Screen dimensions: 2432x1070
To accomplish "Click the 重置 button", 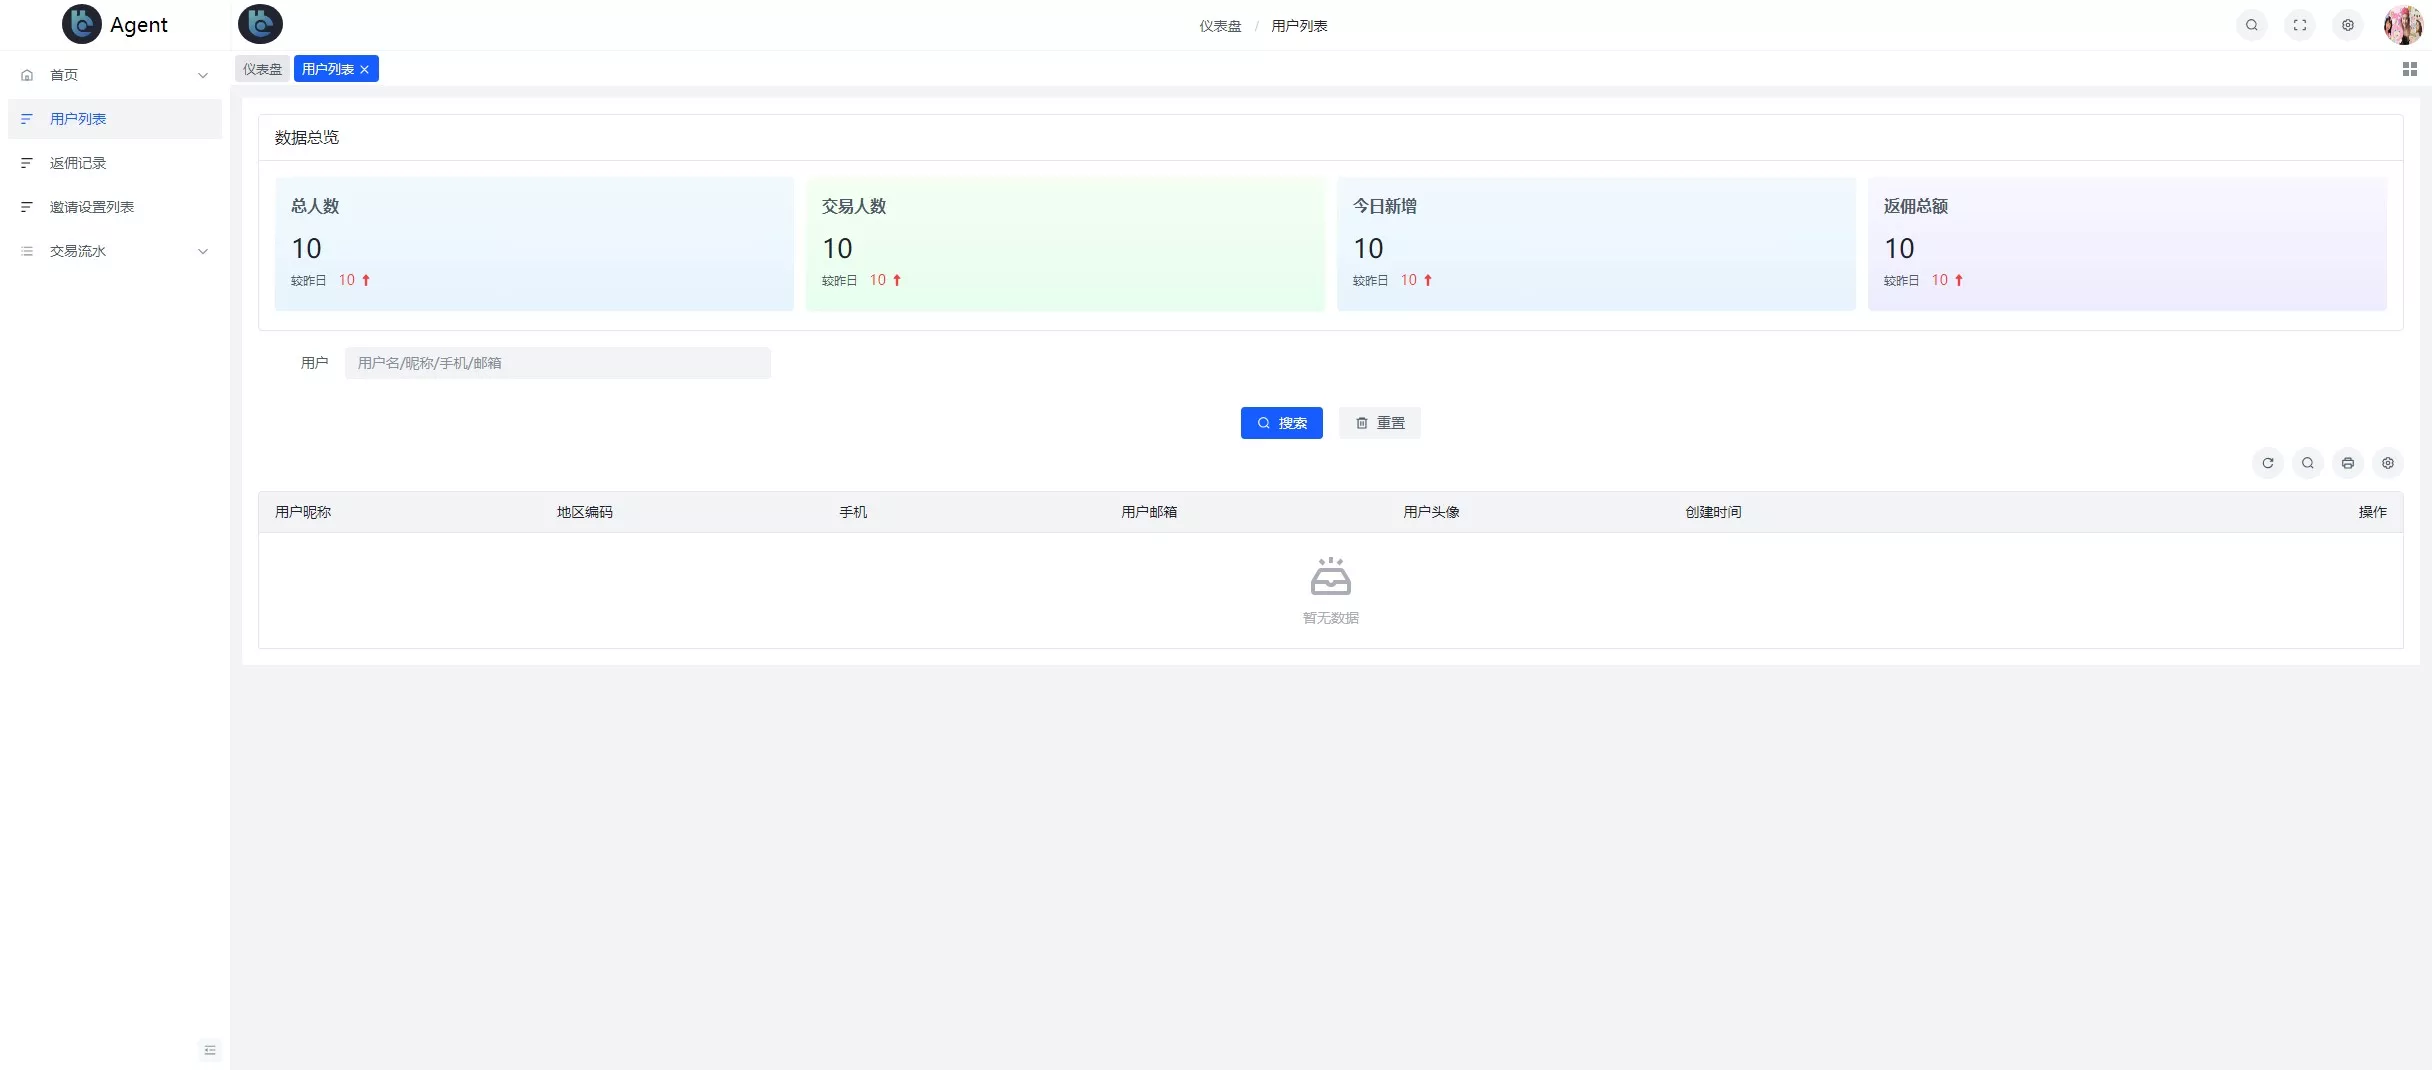I will [1379, 423].
